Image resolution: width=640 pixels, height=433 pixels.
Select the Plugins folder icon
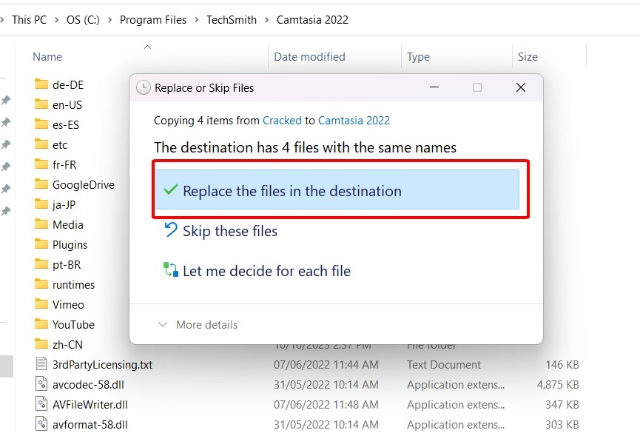coord(41,244)
